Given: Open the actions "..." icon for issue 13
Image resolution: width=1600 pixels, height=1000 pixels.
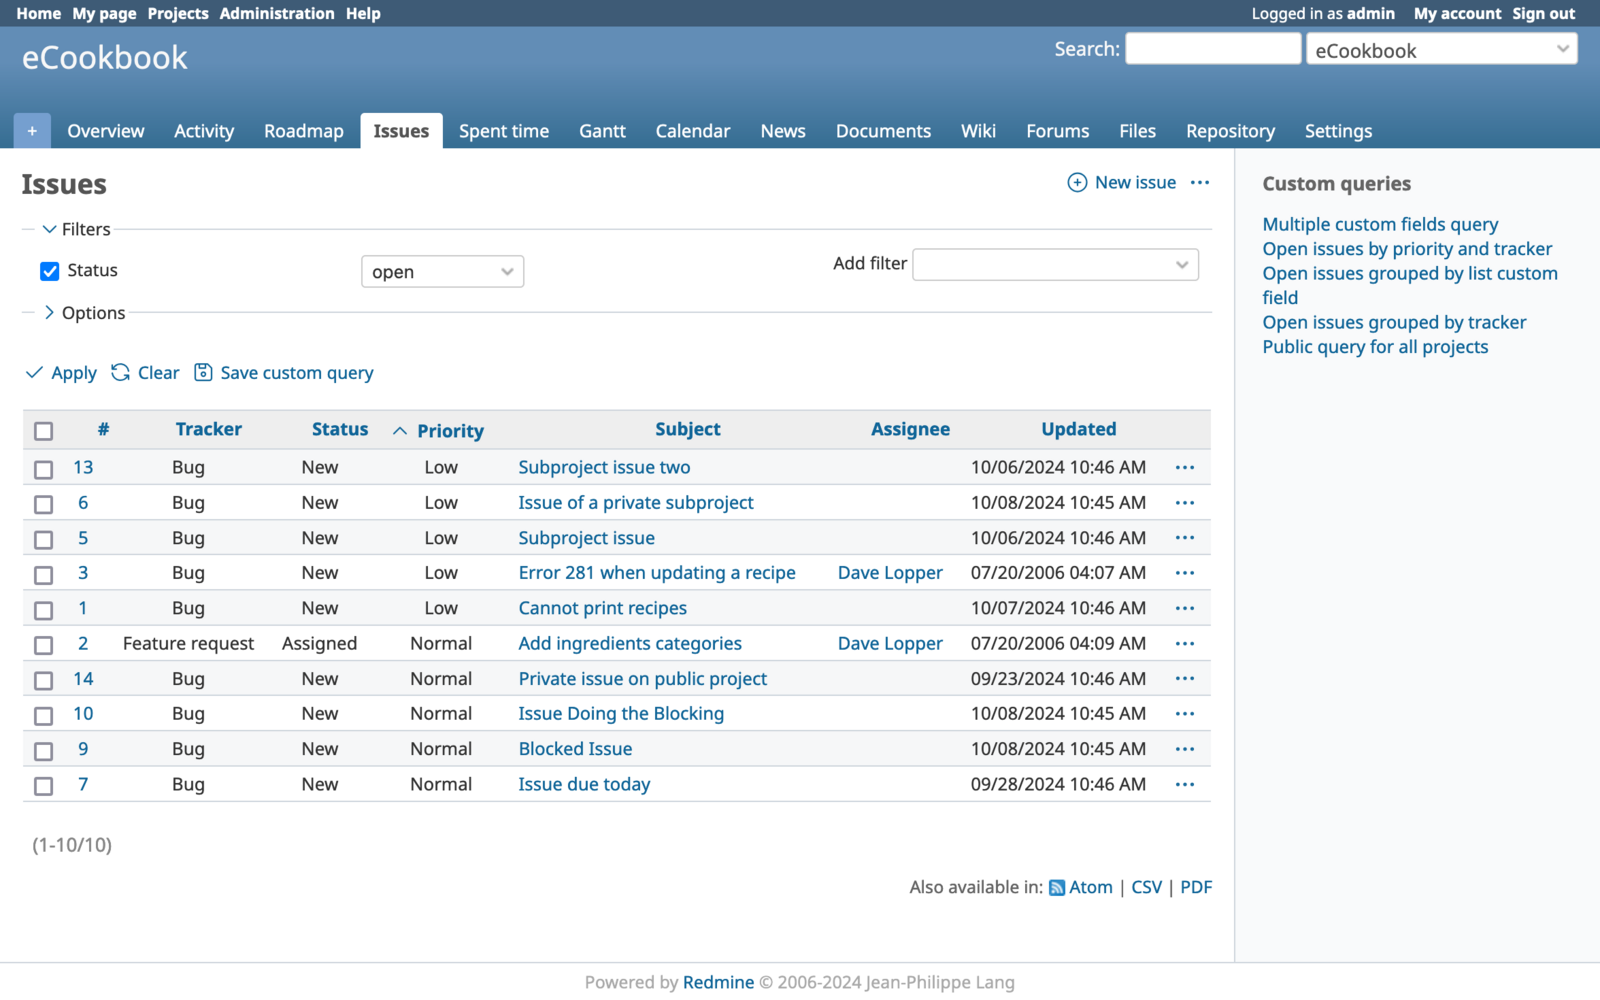Looking at the screenshot, I should tap(1185, 467).
